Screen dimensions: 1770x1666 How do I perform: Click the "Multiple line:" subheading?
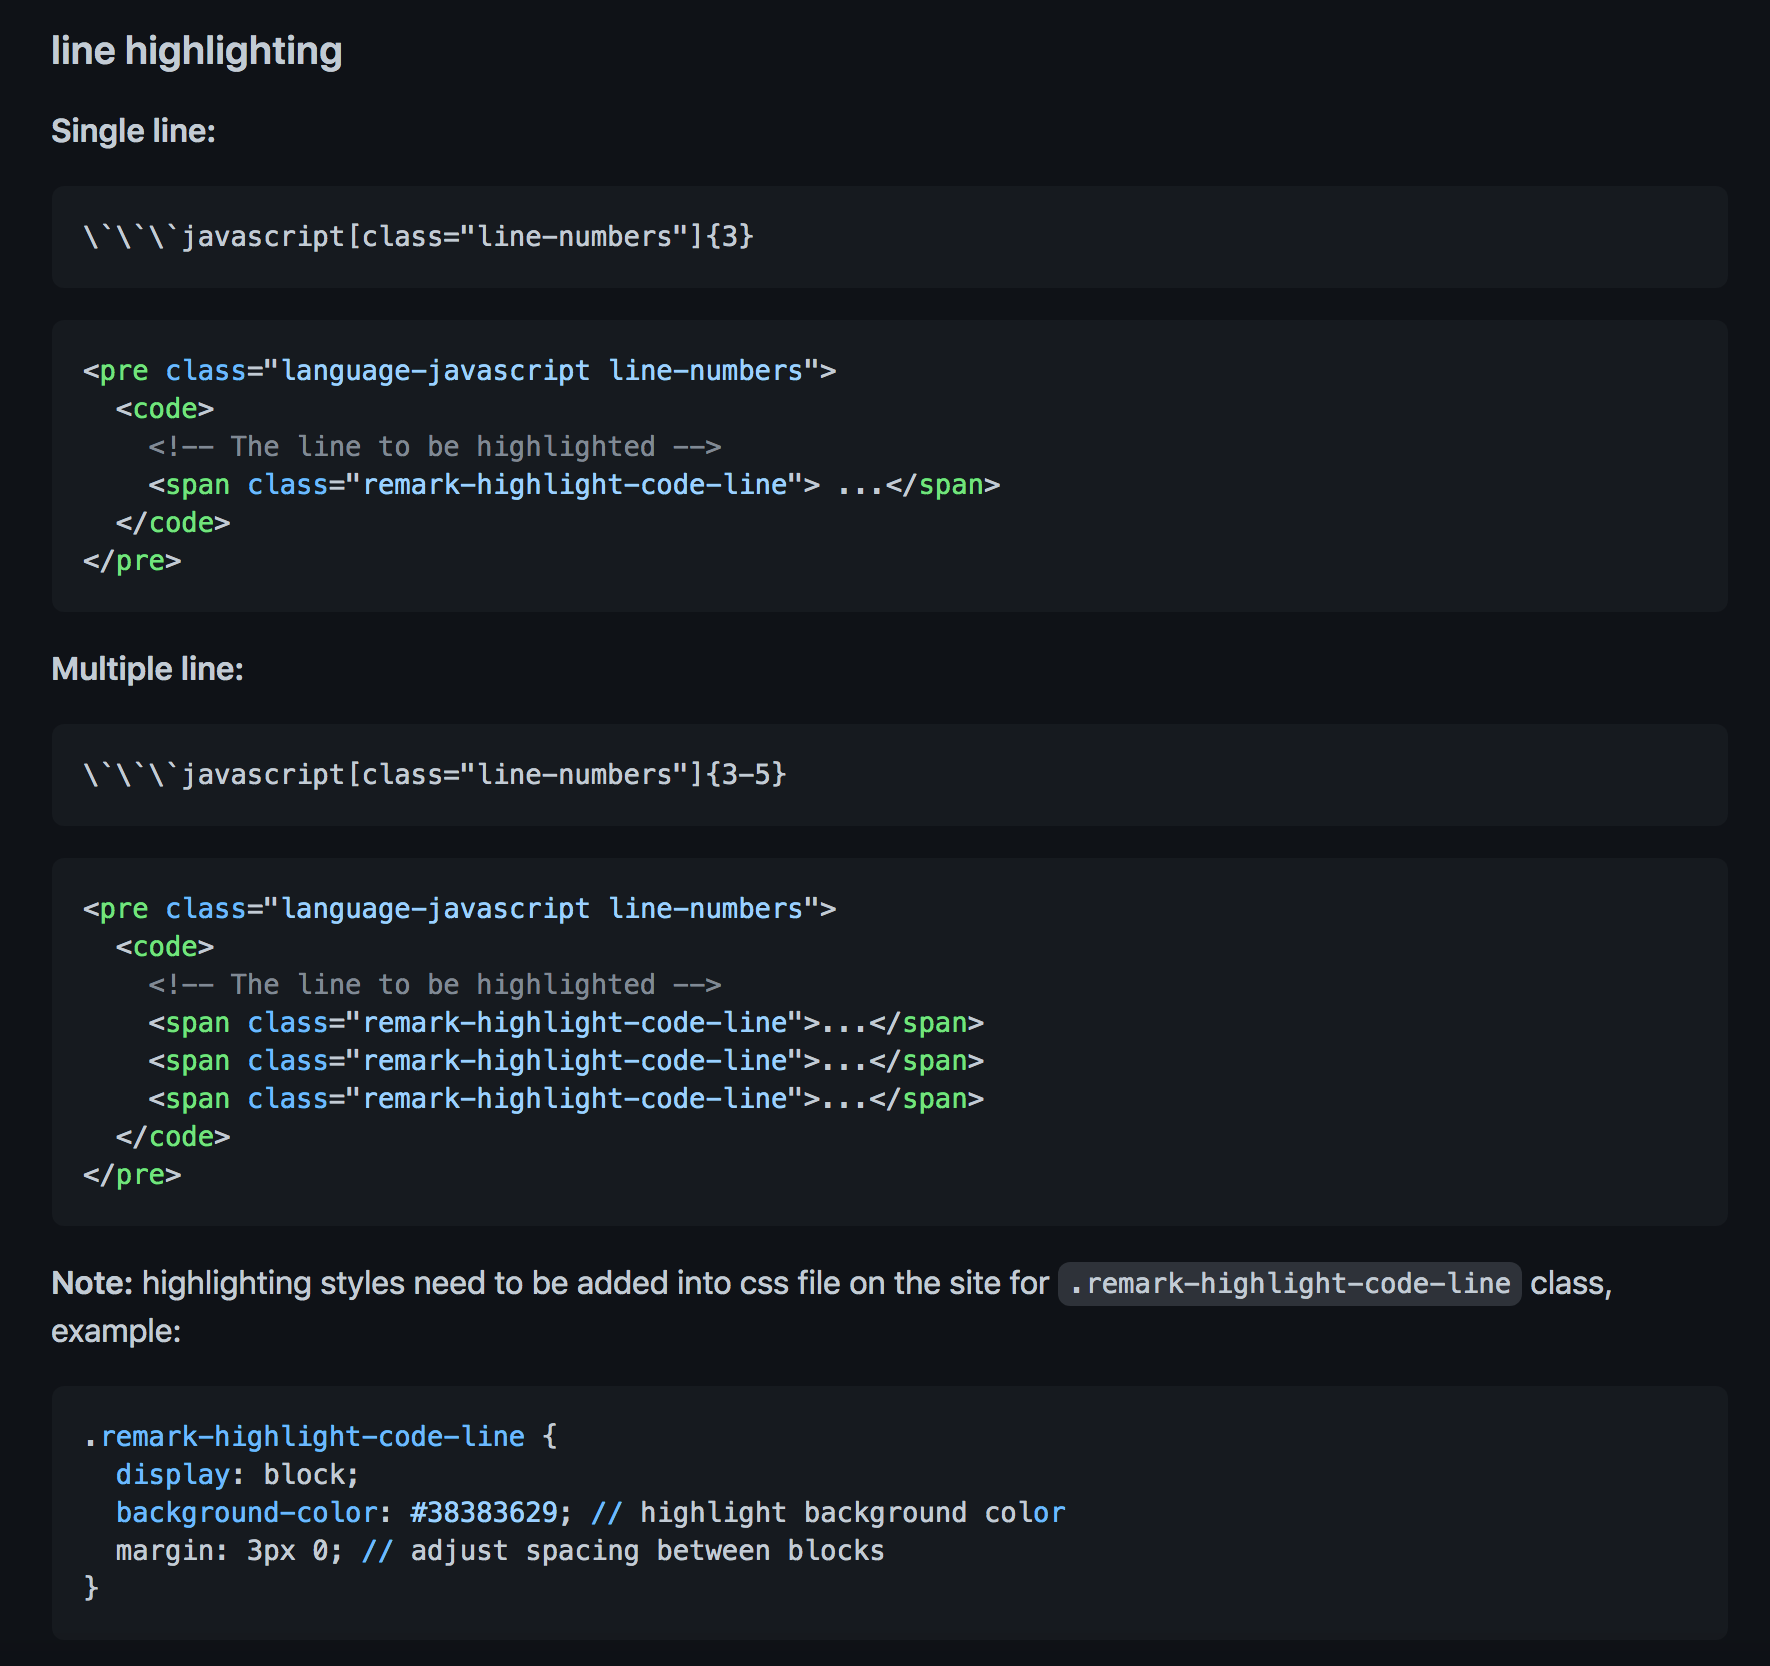148,669
